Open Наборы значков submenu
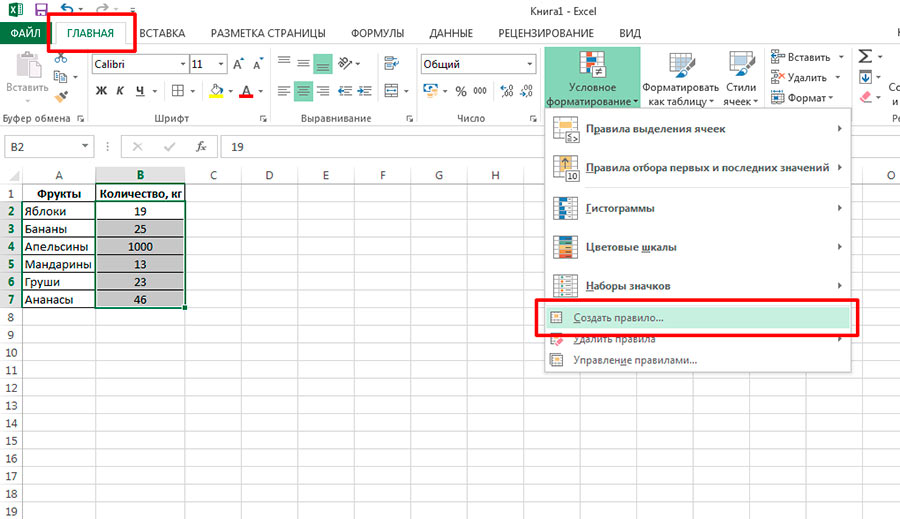 pyautogui.click(x=697, y=286)
